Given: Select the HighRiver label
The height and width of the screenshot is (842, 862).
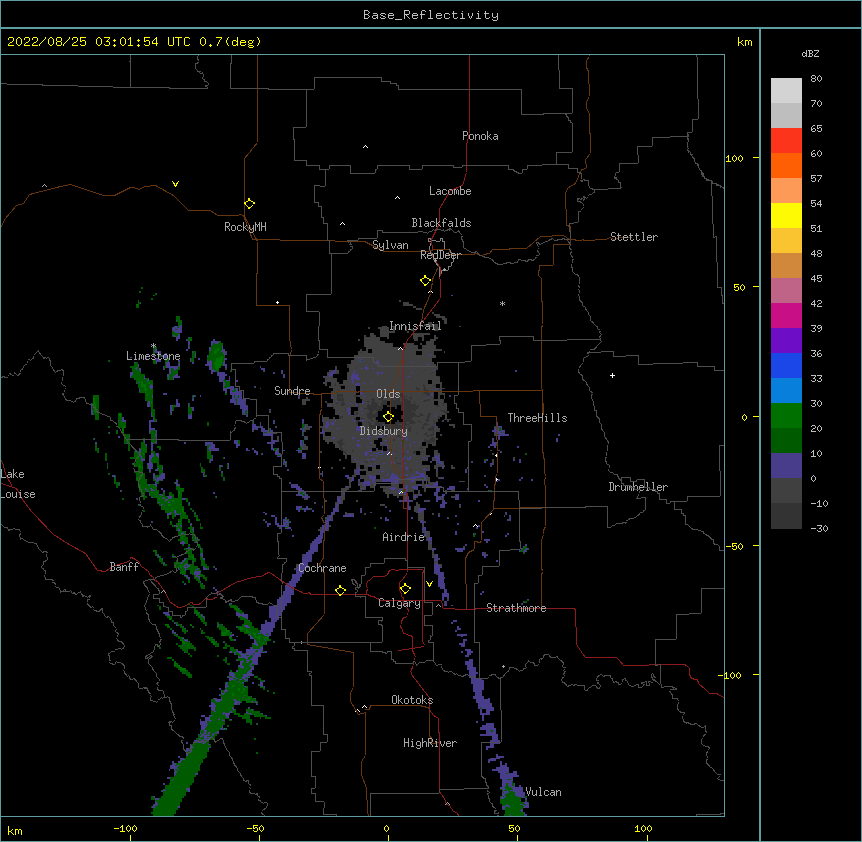Looking at the screenshot, I should tap(430, 743).
